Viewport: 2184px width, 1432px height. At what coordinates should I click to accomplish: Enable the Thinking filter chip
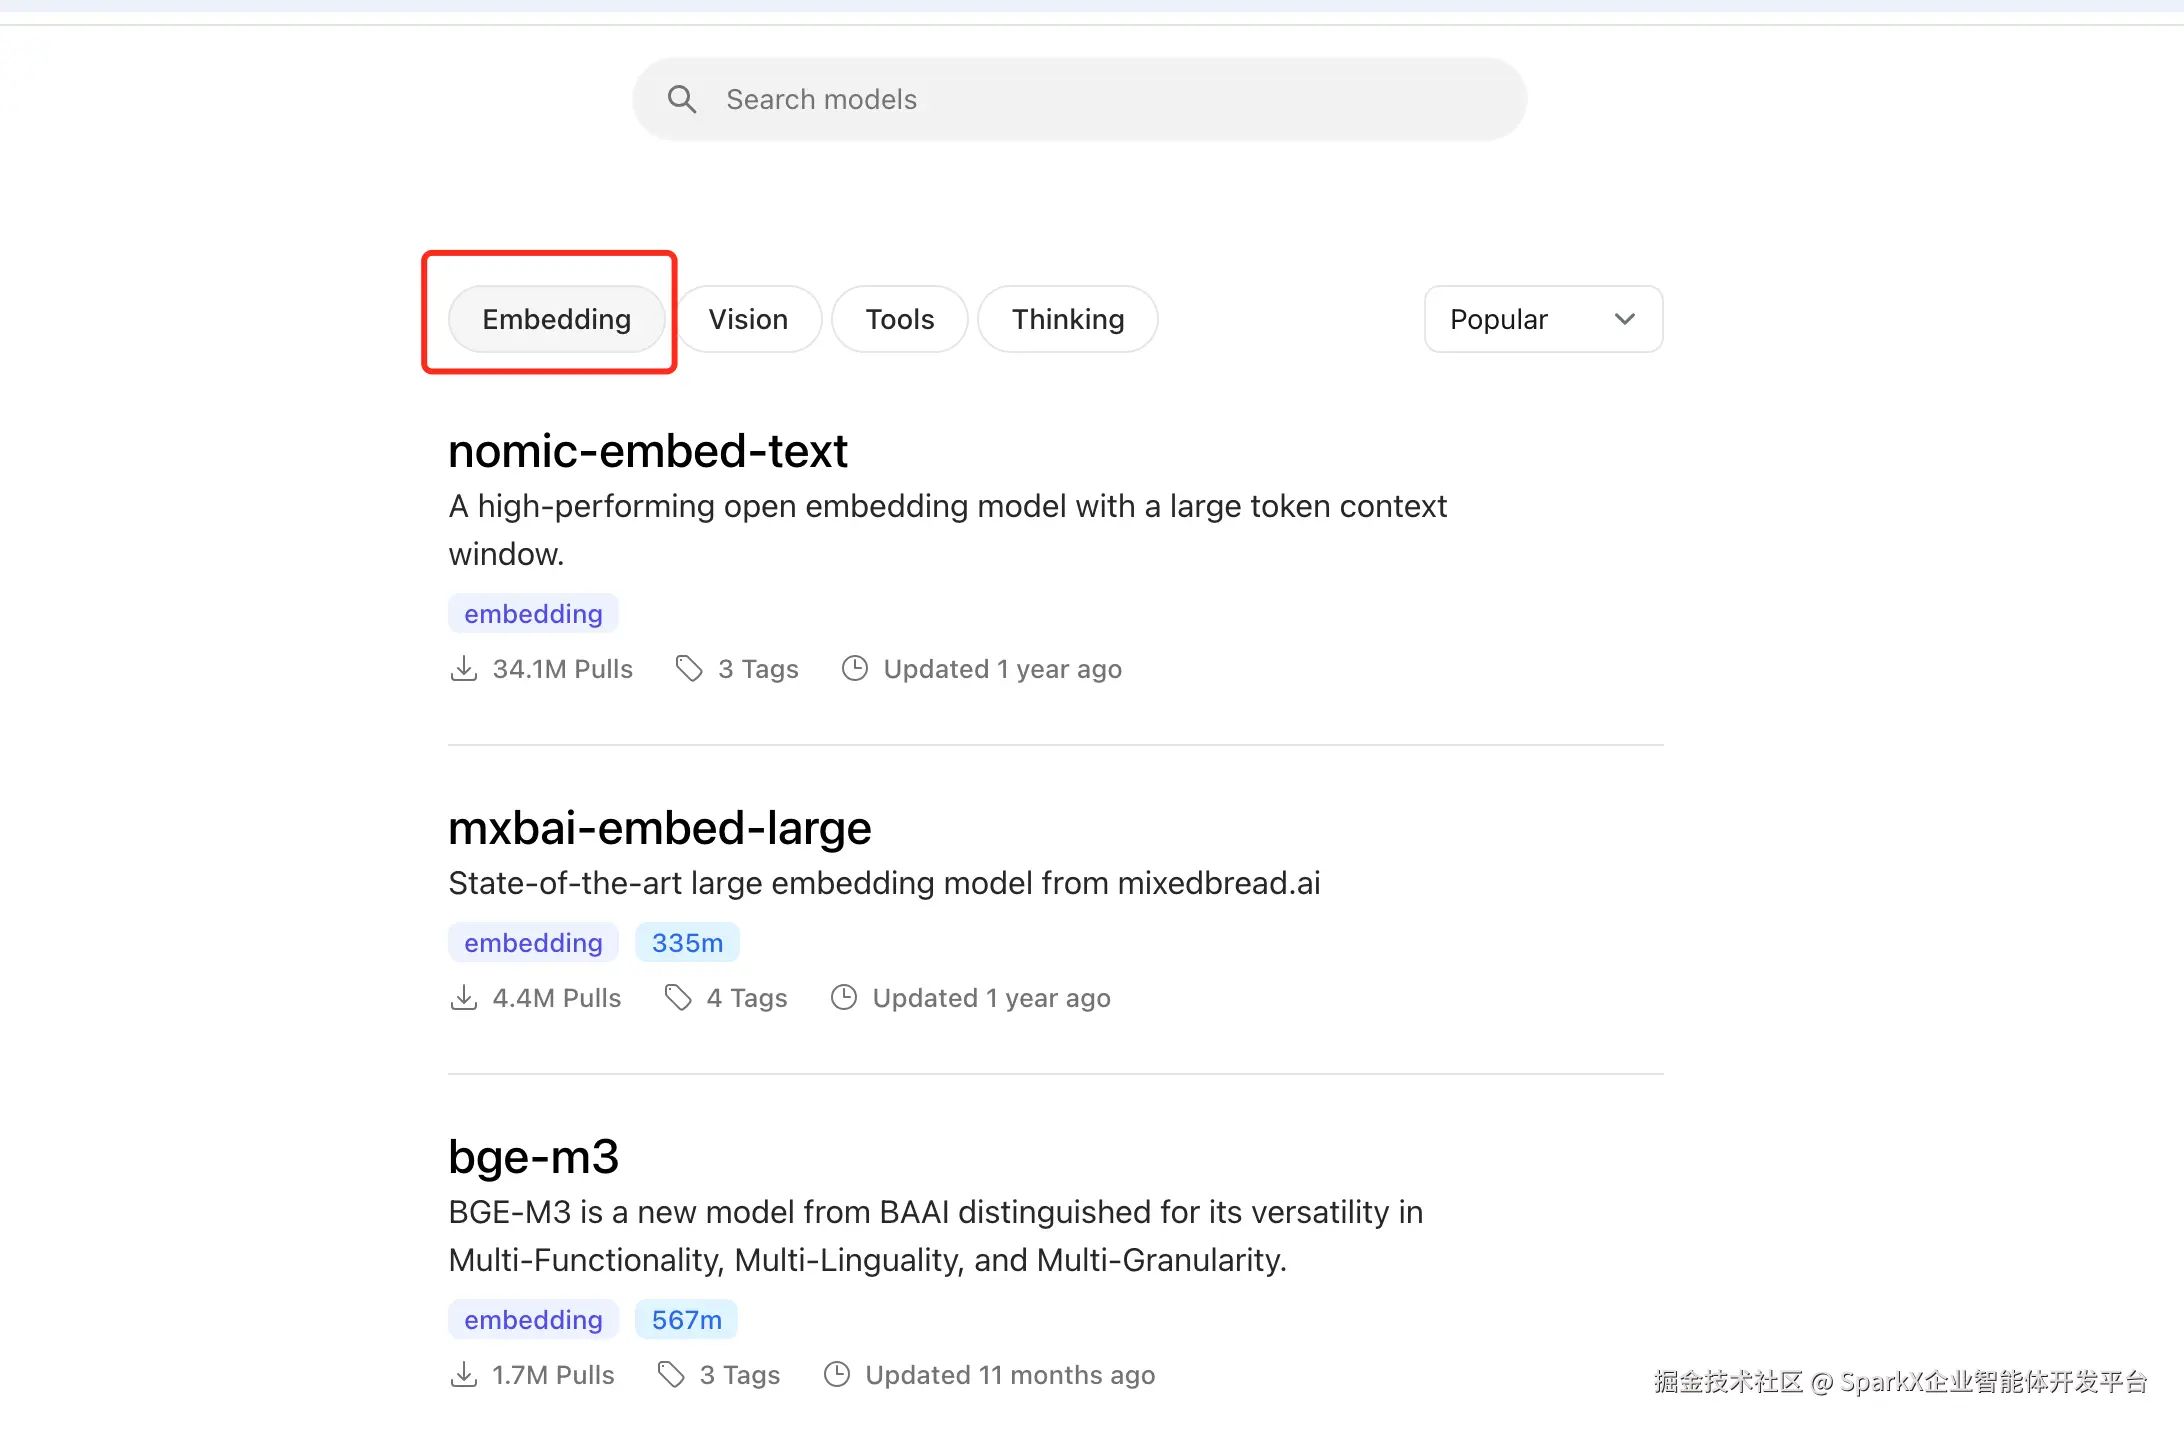pos(1067,319)
